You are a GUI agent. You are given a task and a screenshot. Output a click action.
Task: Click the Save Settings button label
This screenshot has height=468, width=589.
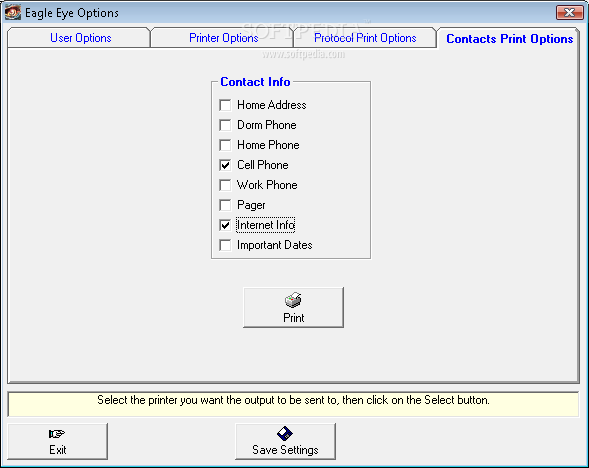pyautogui.click(x=285, y=450)
